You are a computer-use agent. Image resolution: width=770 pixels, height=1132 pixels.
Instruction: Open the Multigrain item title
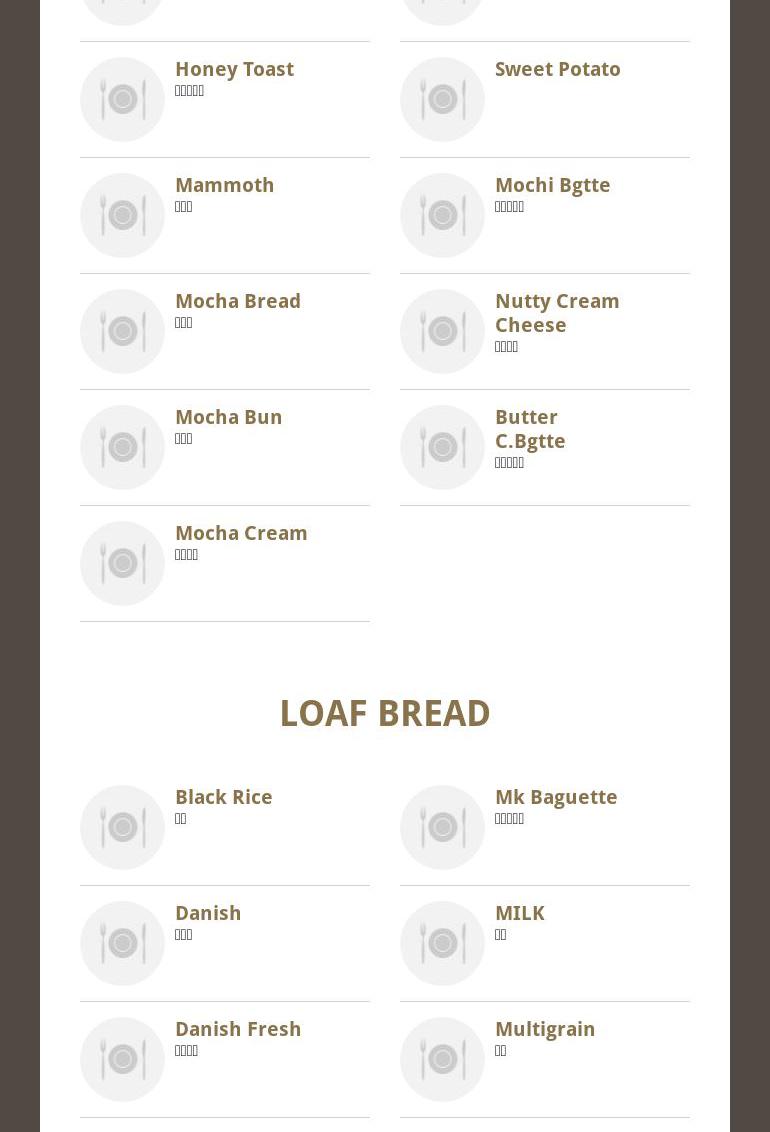pyautogui.click(x=544, y=1029)
